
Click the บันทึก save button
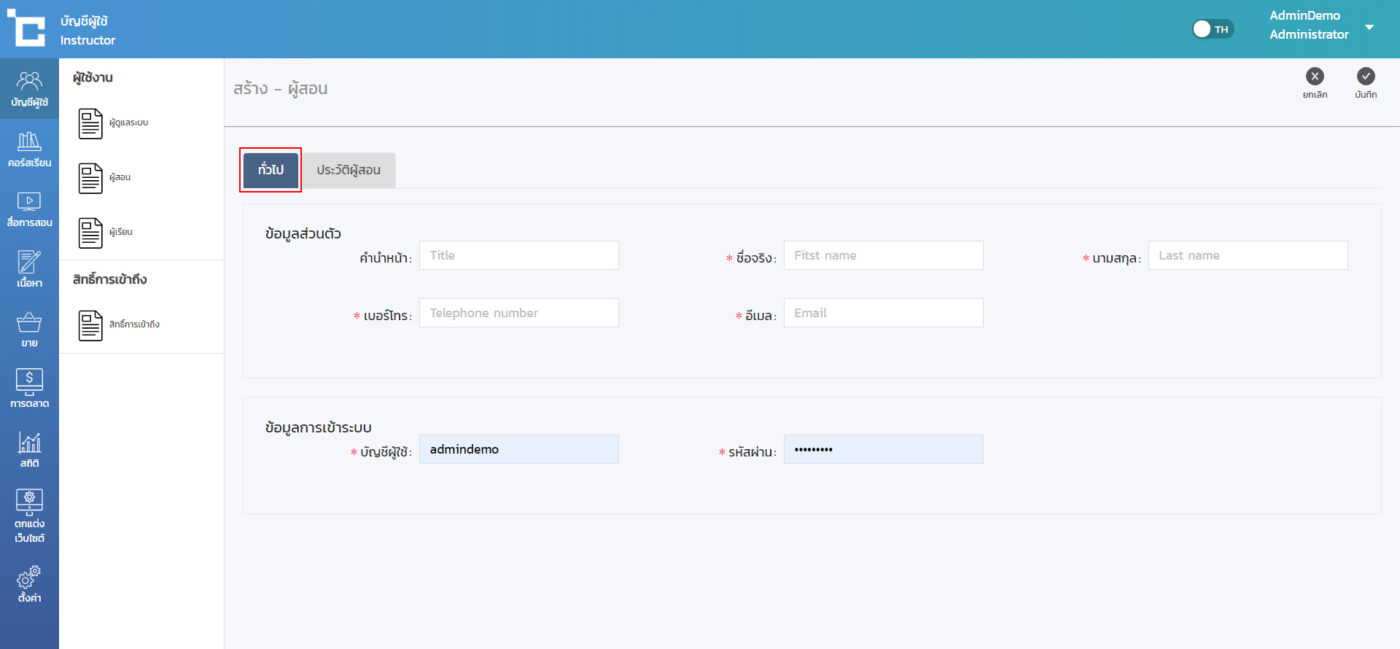tap(1366, 82)
